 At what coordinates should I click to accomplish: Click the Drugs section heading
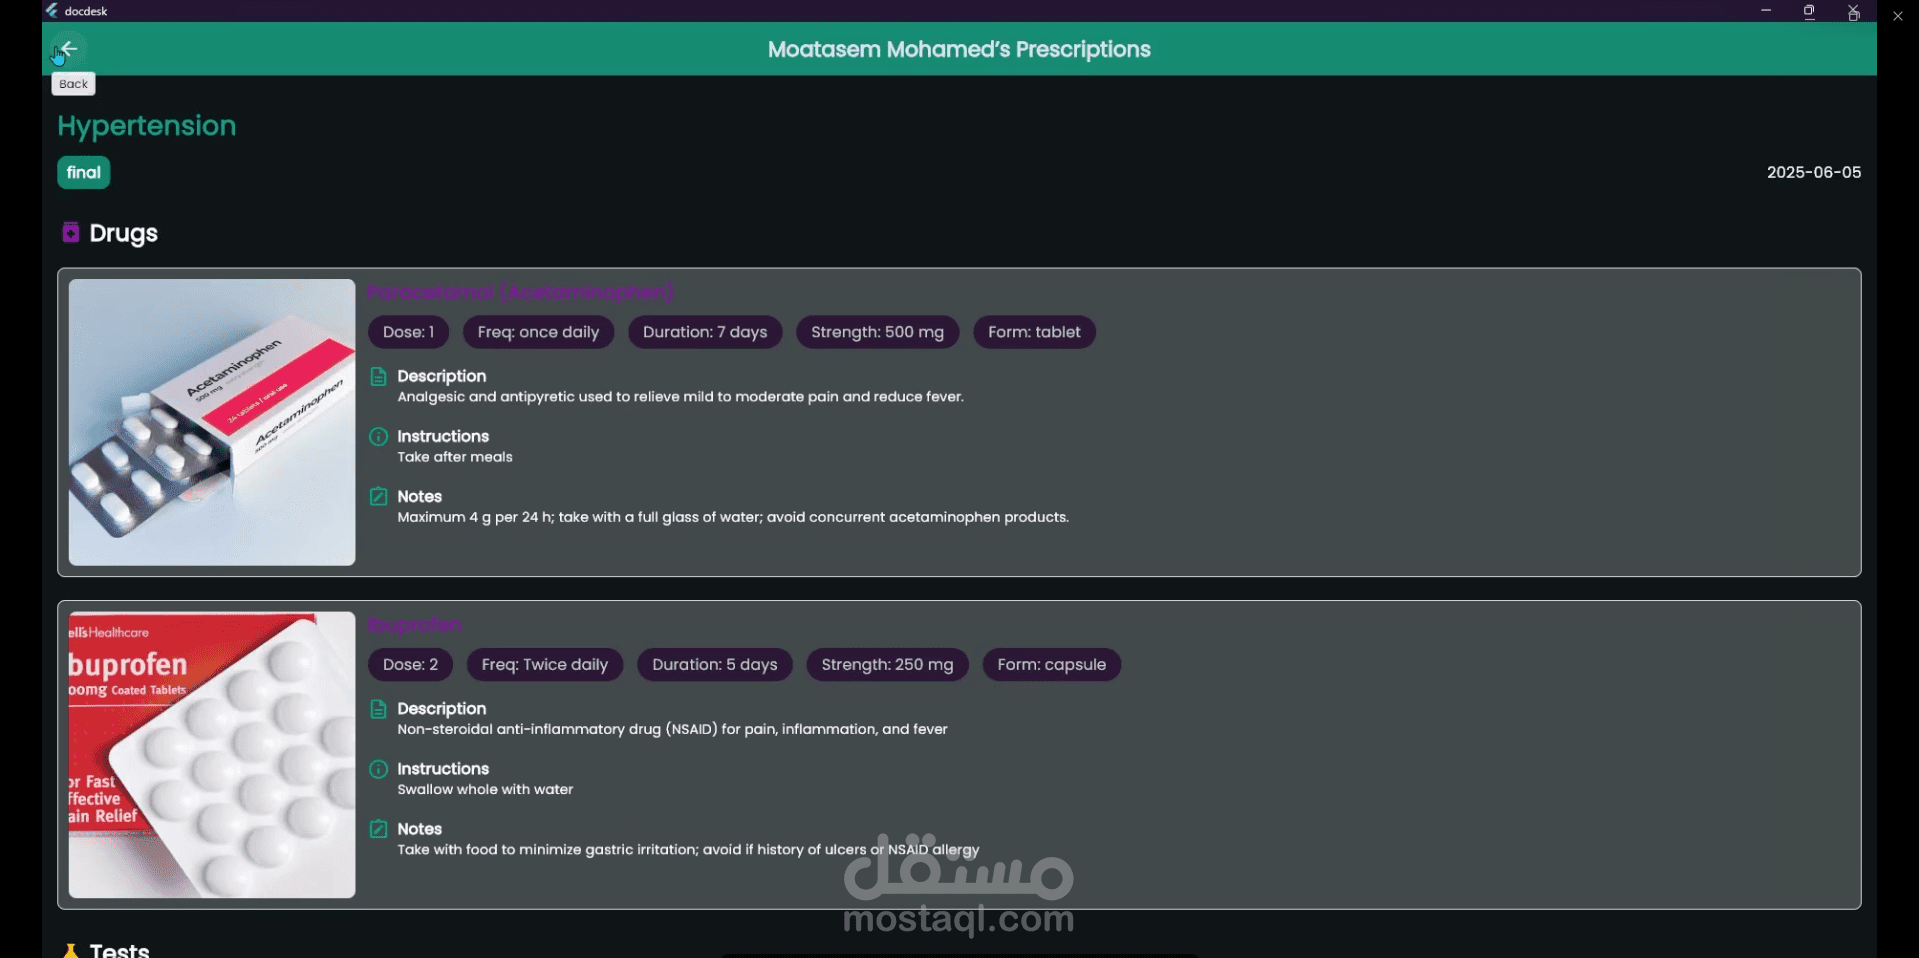pyautogui.click(x=124, y=233)
